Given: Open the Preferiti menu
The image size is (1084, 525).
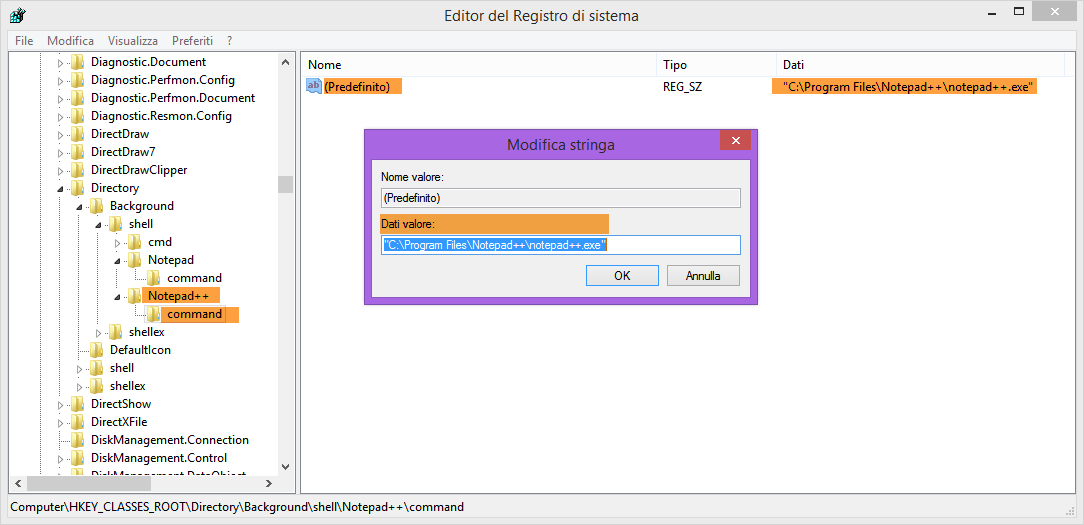Looking at the screenshot, I should click(x=192, y=41).
